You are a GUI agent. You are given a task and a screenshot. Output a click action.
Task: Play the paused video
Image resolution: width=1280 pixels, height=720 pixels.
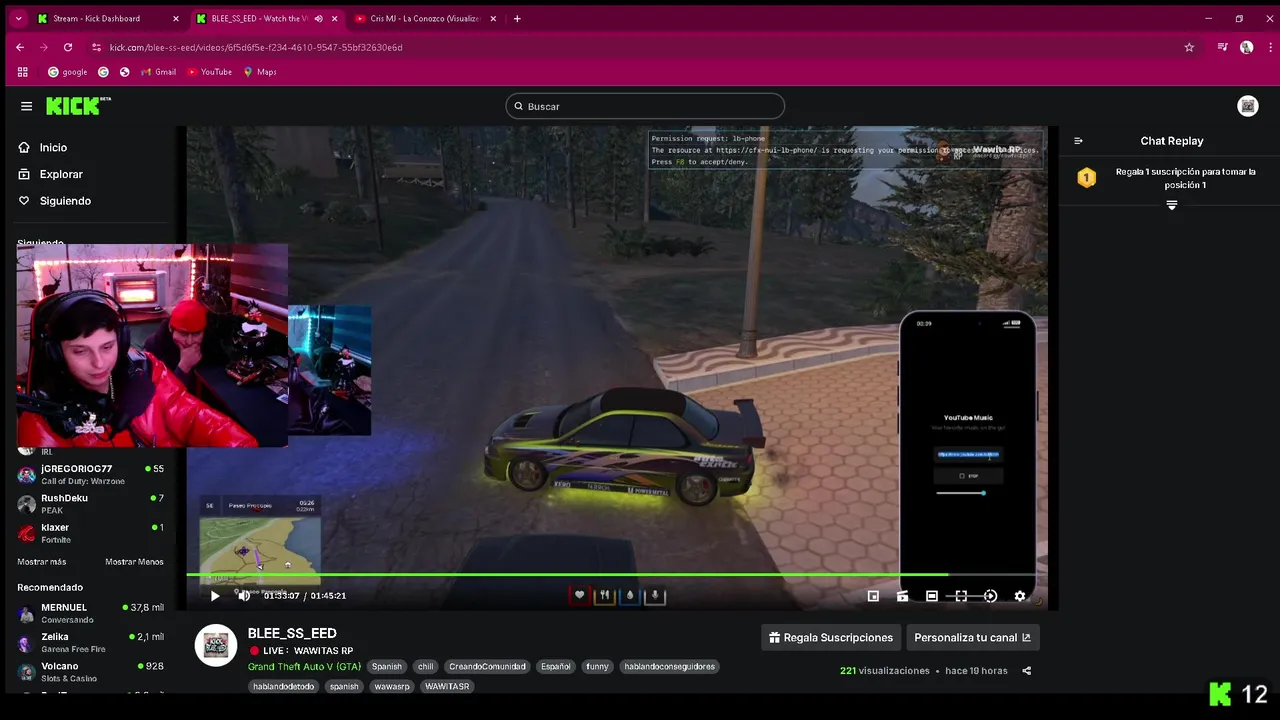(x=214, y=596)
